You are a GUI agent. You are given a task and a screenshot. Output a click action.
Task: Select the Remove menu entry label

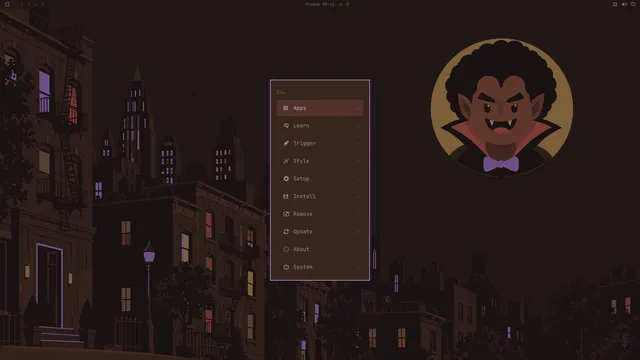(x=302, y=214)
